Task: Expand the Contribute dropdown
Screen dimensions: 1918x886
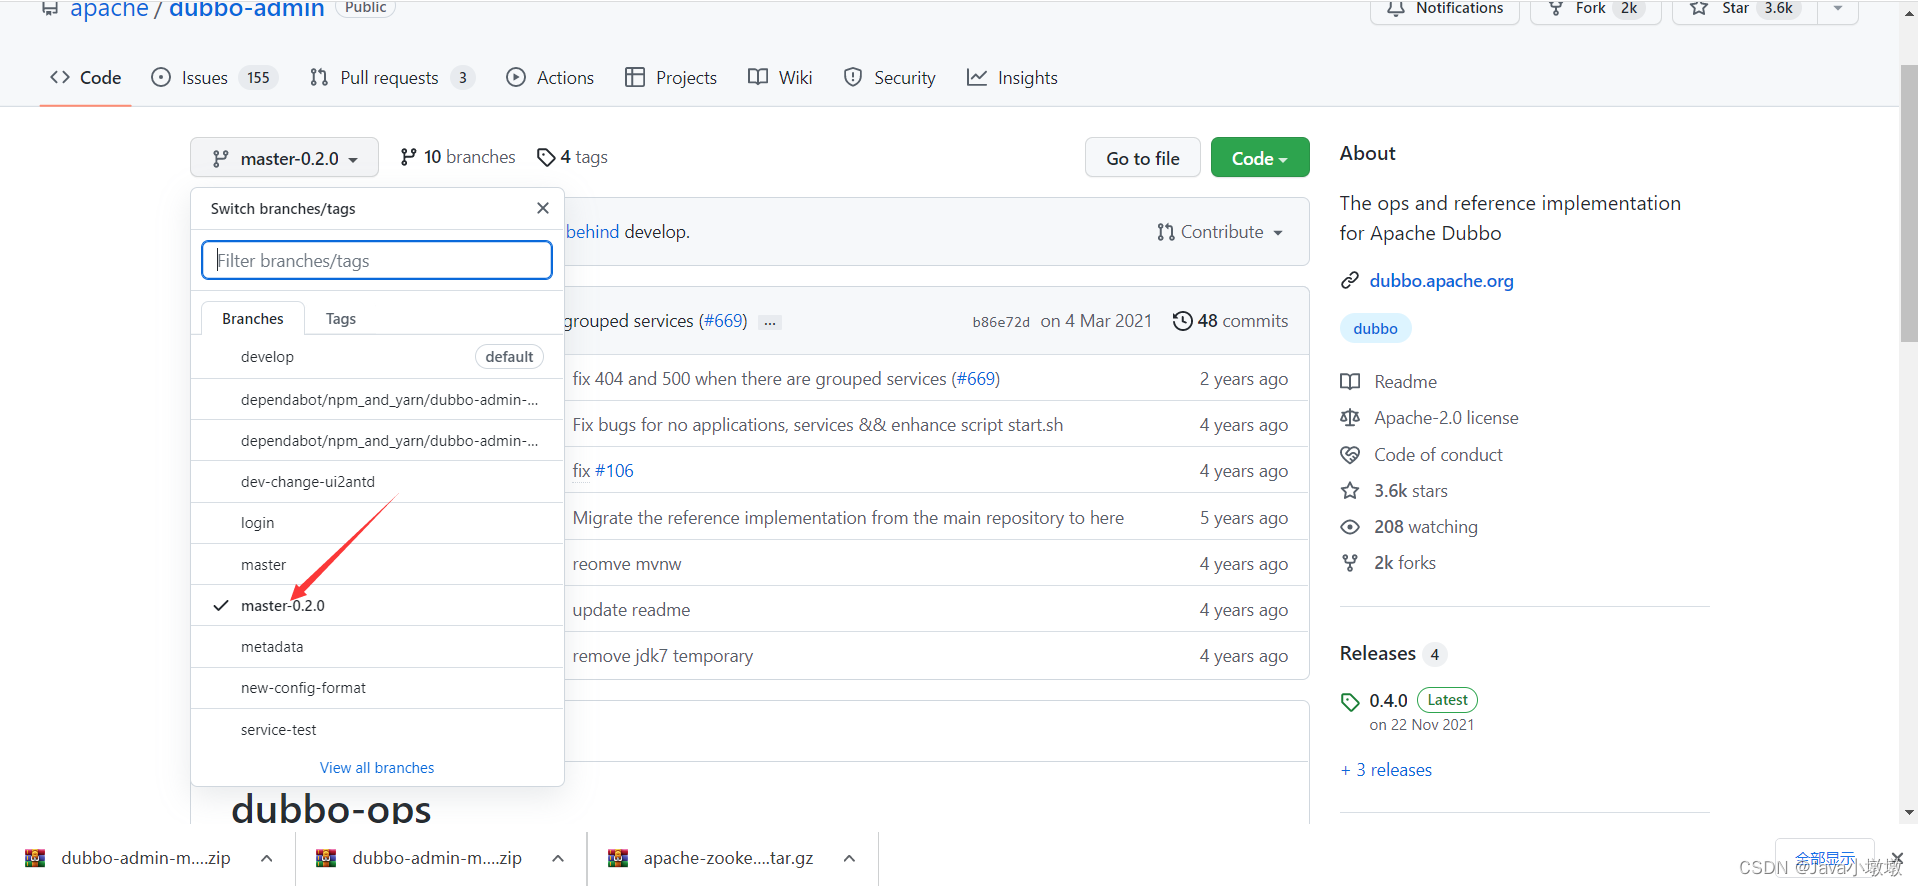Action: [x=1220, y=232]
